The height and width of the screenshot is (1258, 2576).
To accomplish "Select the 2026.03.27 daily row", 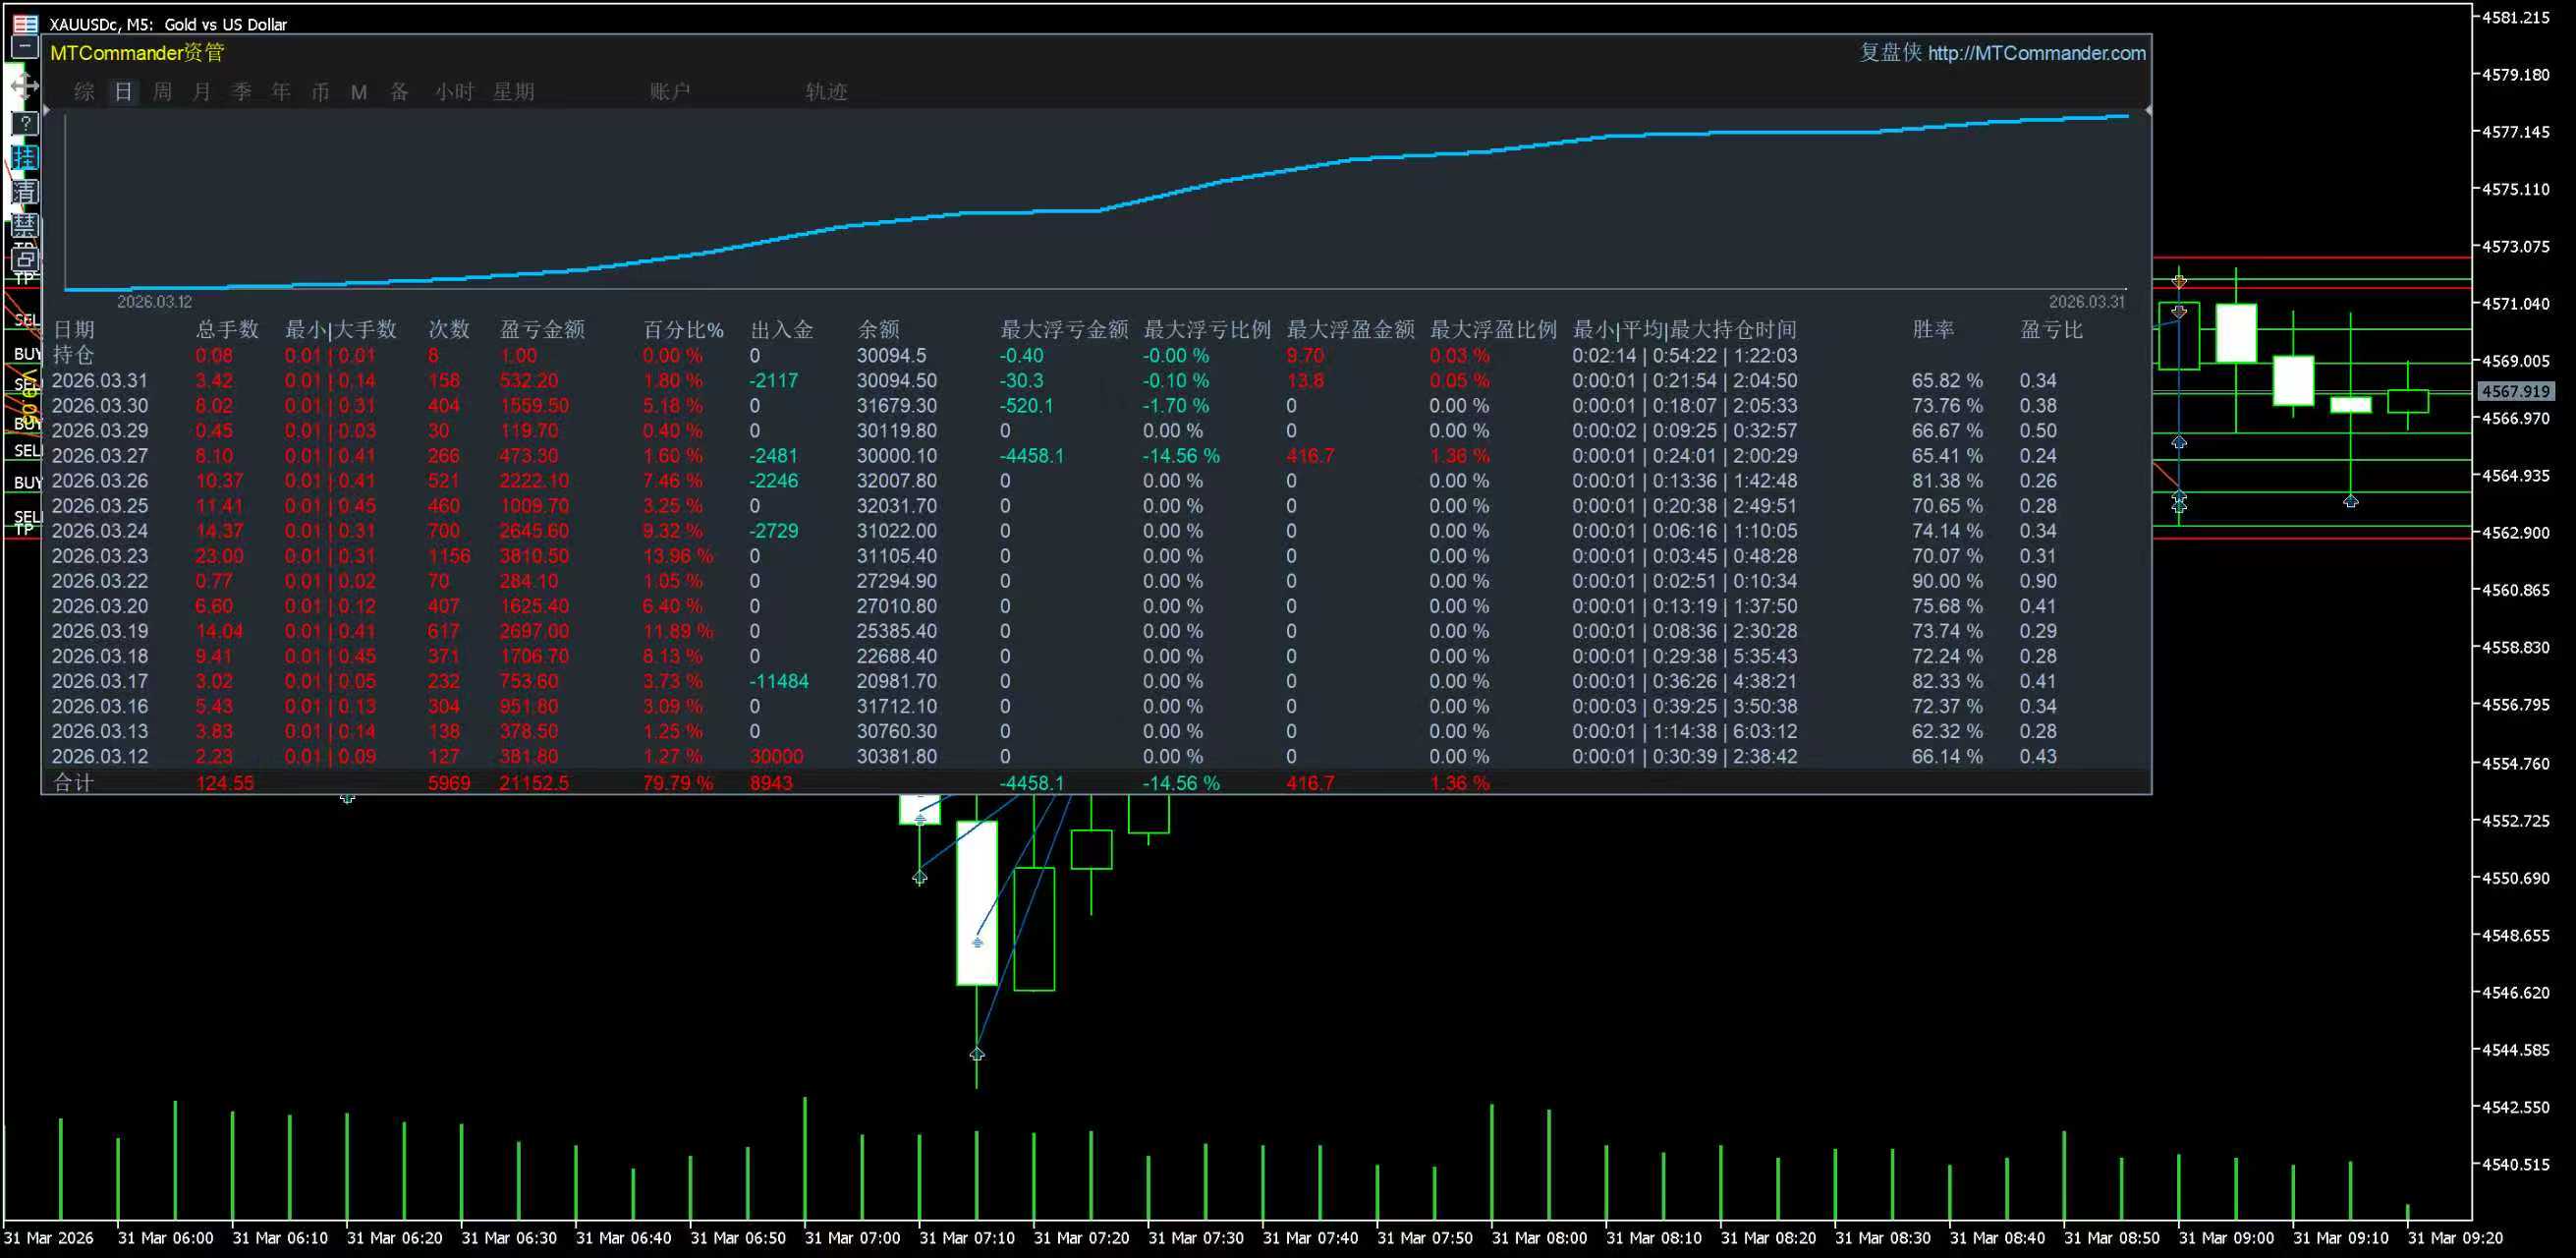I will pos(100,456).
